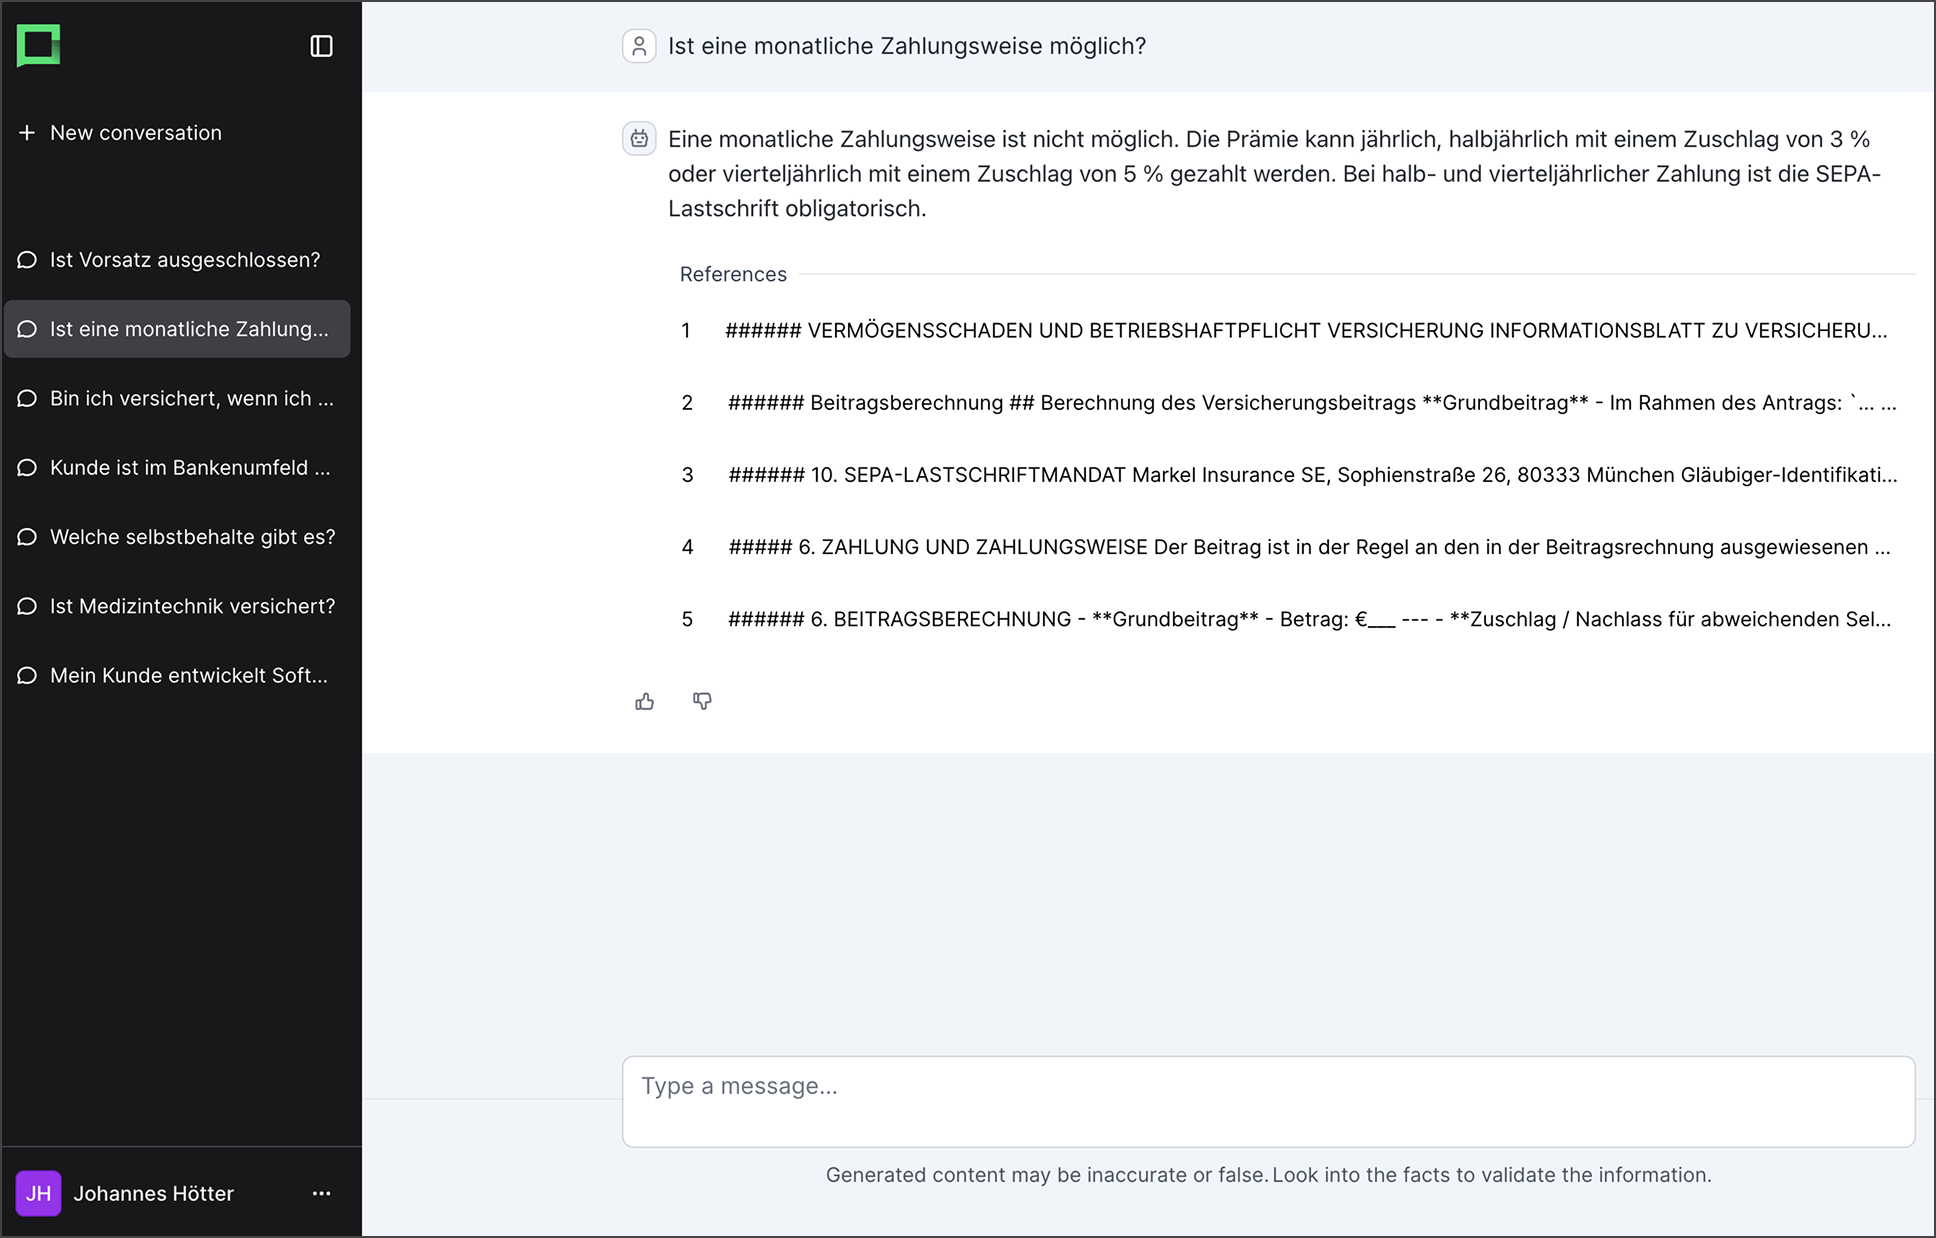The image size is (1936, 1238).
Task: Open chat 'Welche selbstbehalte gibt es?'
Action: point(177,537)
